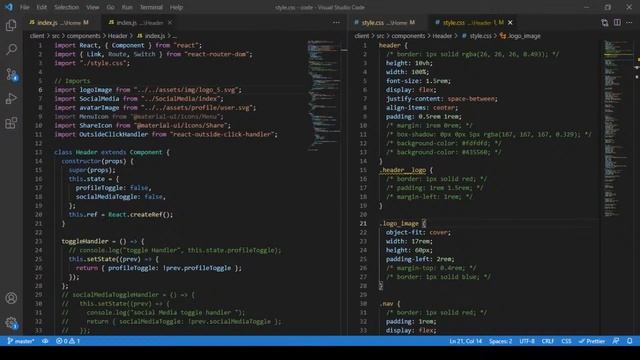Open the Search view in the activity bar

click(11, 49)
